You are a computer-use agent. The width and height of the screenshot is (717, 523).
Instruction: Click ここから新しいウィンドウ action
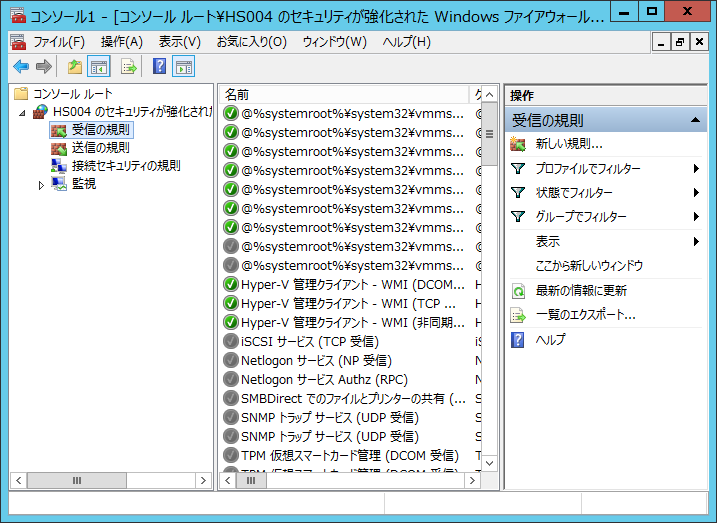point(589,266)
